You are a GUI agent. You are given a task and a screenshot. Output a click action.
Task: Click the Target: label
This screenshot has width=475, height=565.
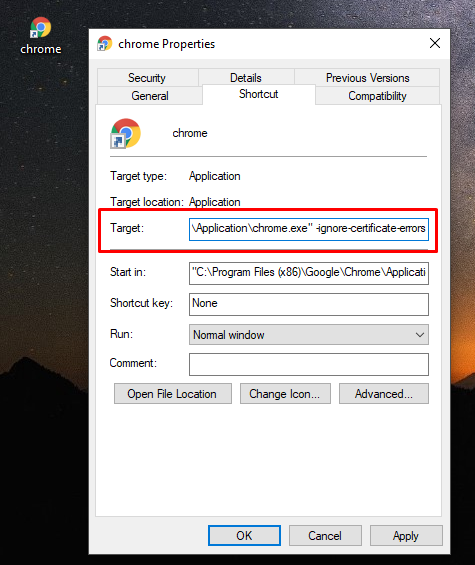point(127,228)
